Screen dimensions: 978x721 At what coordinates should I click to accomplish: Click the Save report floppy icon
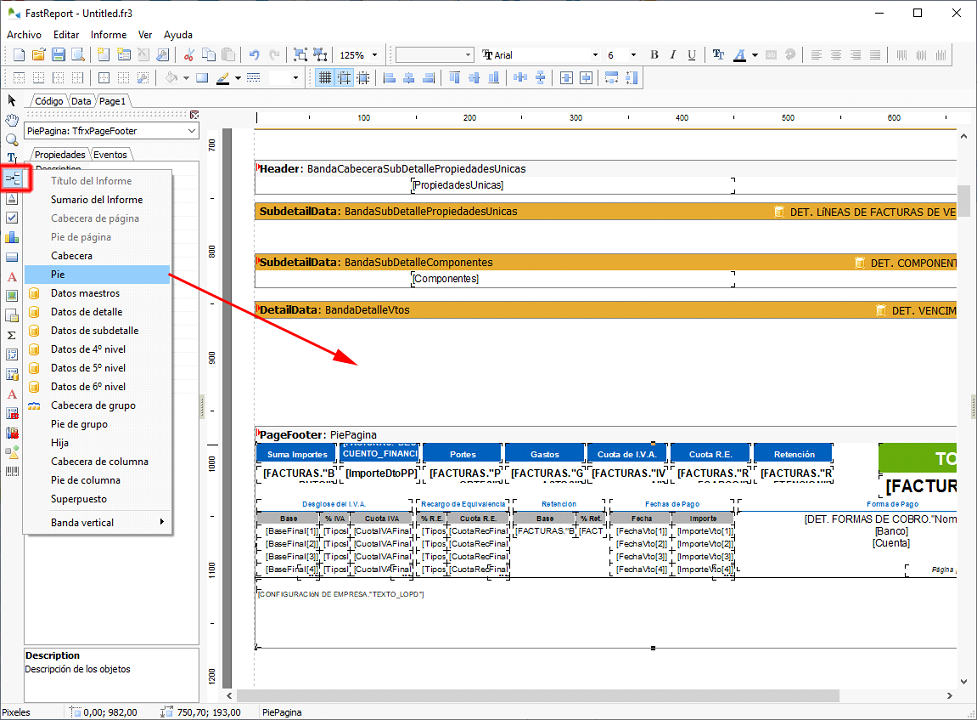60,55
